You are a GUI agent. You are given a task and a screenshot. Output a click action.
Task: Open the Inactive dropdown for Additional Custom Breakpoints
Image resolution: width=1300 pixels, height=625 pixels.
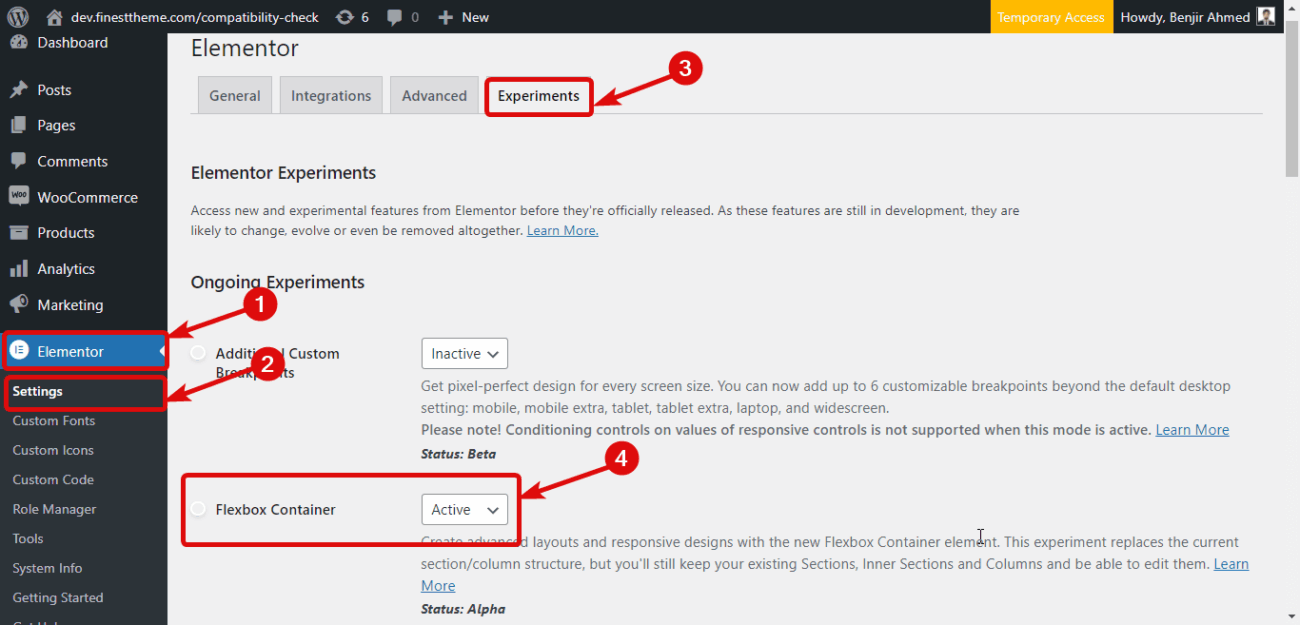tap(464, 353)
